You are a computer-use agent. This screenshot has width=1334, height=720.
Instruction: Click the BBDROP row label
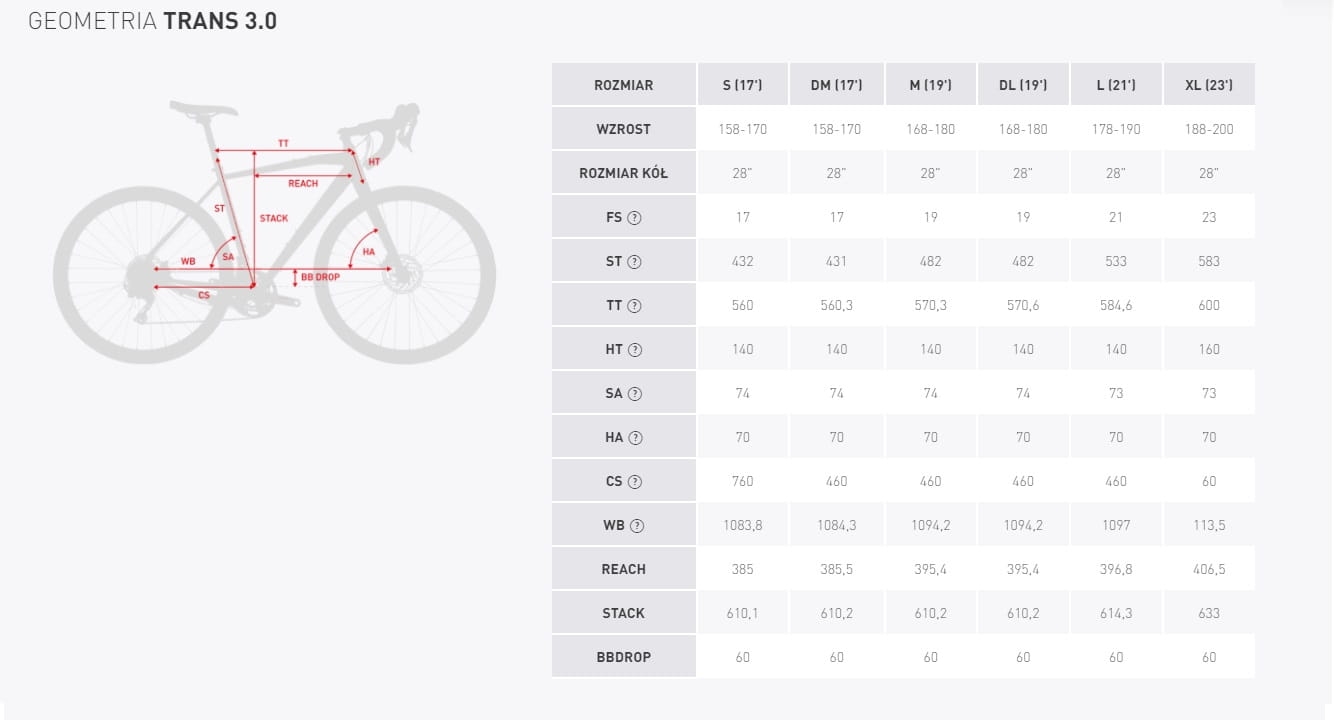click(x=623, y=657)
